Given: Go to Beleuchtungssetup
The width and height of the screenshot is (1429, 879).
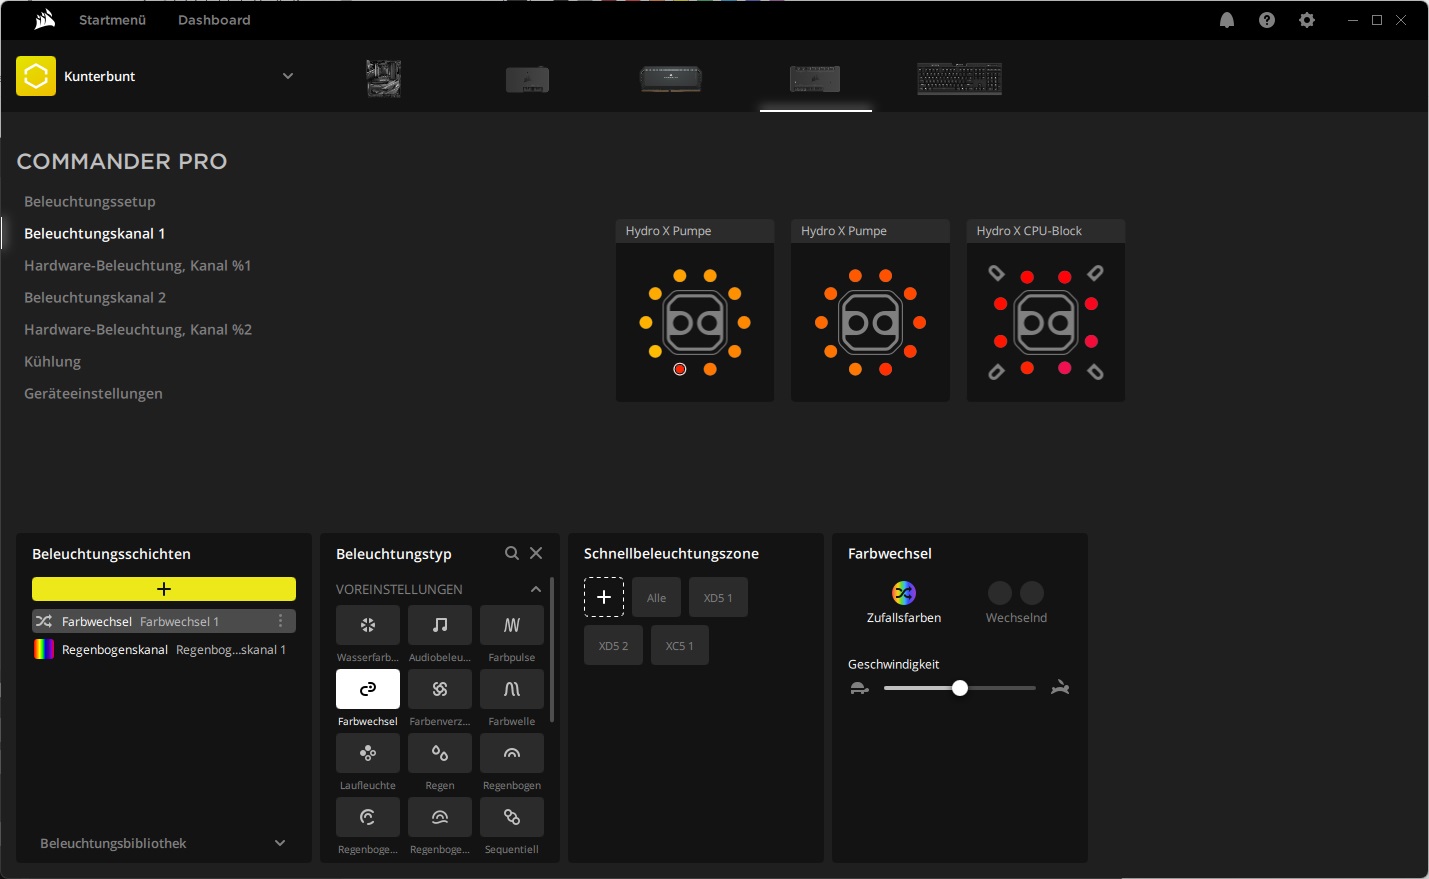Looking at the screenshot, I should point(90,201).
